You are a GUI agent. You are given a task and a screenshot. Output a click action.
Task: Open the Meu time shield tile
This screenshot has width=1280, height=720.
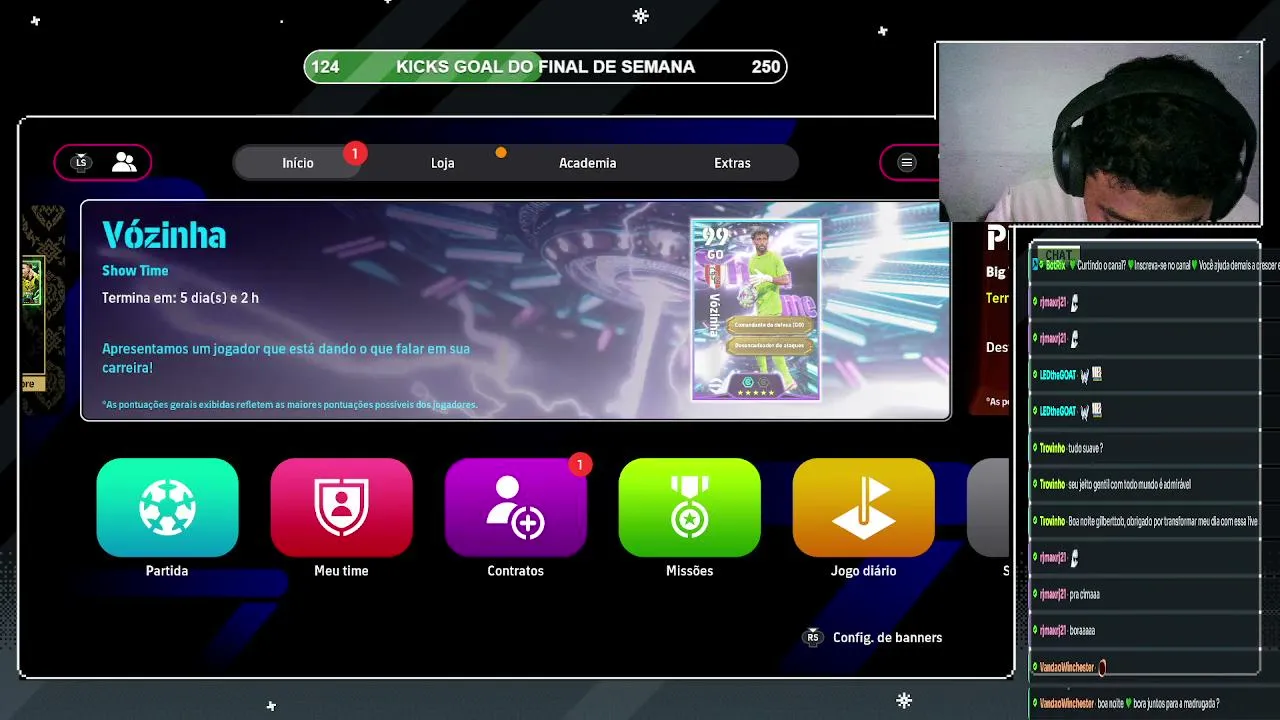[x=341, y=507]
